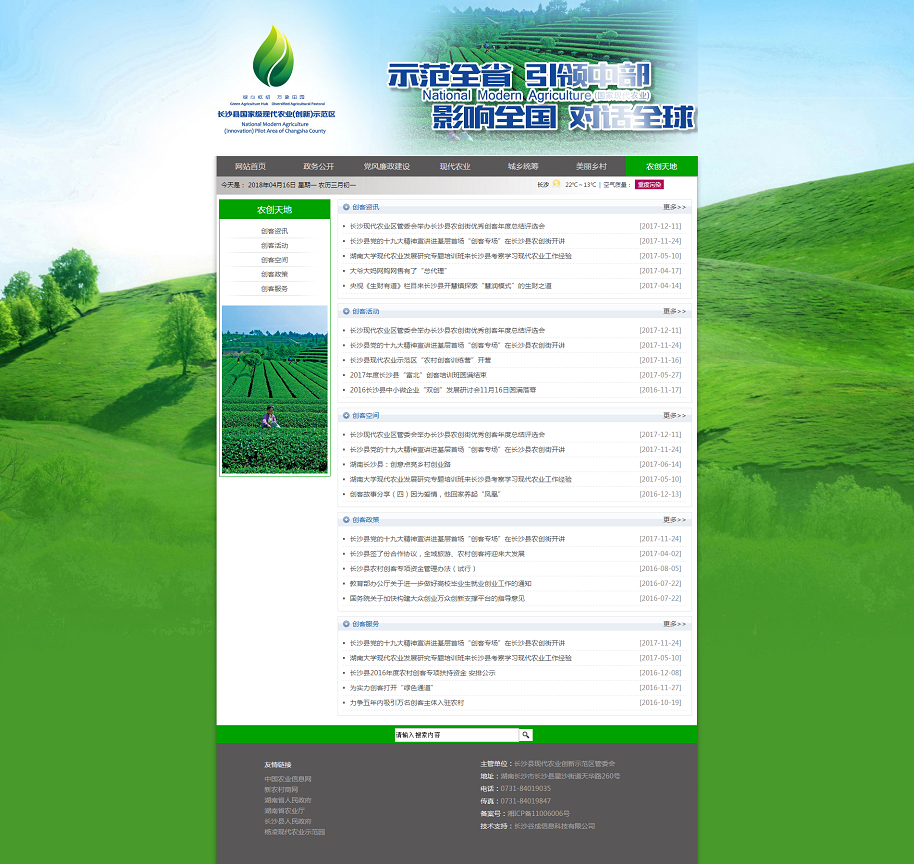
Task: Open the 长沙县签了份合作协议 article link
Action: 437,554
